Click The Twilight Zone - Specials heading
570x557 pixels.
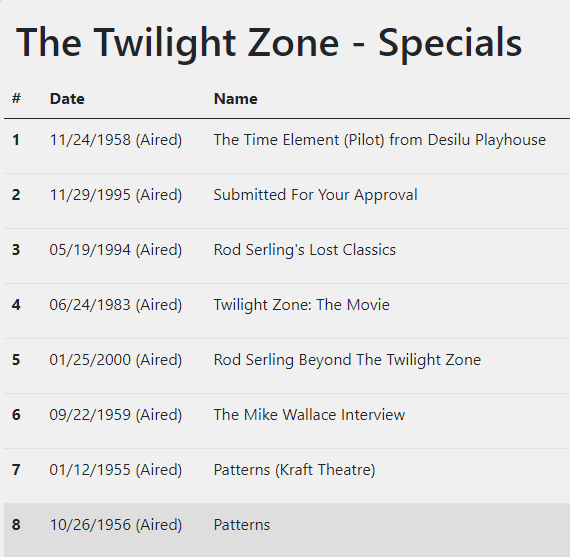269,44
